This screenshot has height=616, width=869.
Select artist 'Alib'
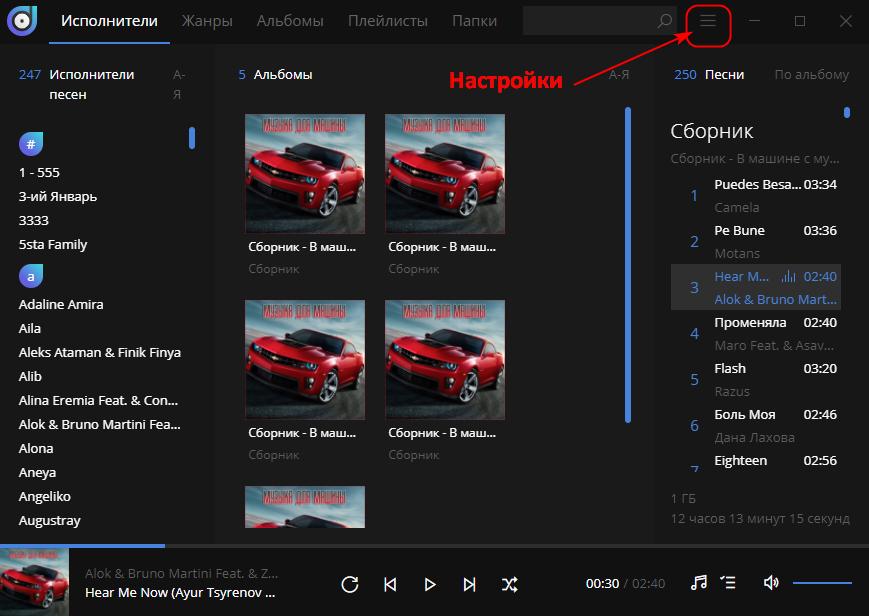(30, 376)
